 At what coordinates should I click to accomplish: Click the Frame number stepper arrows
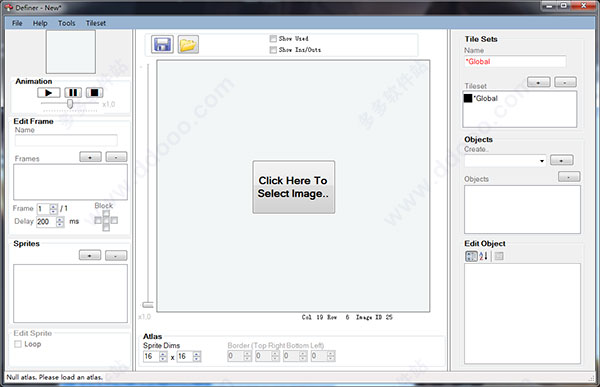[x=53, y=209]
